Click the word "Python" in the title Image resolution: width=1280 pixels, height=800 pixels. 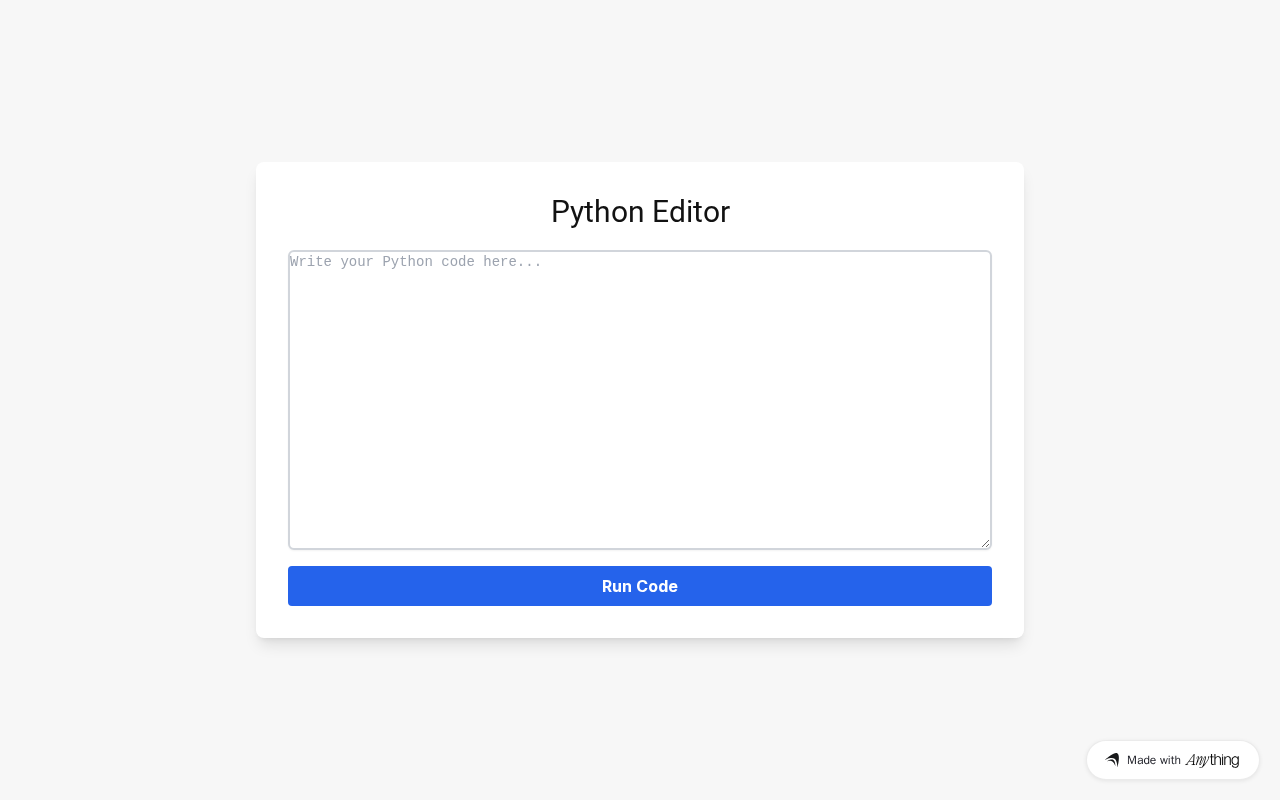597,212
